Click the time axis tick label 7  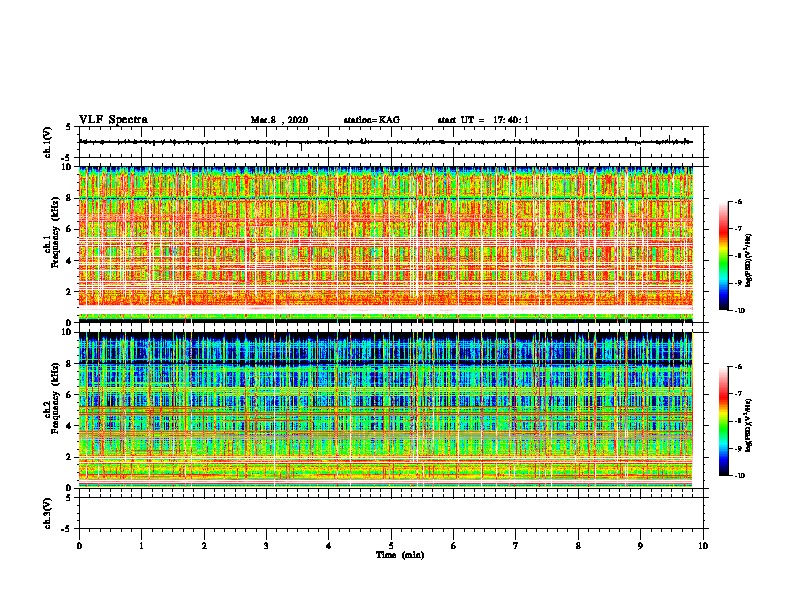[516, 546]
